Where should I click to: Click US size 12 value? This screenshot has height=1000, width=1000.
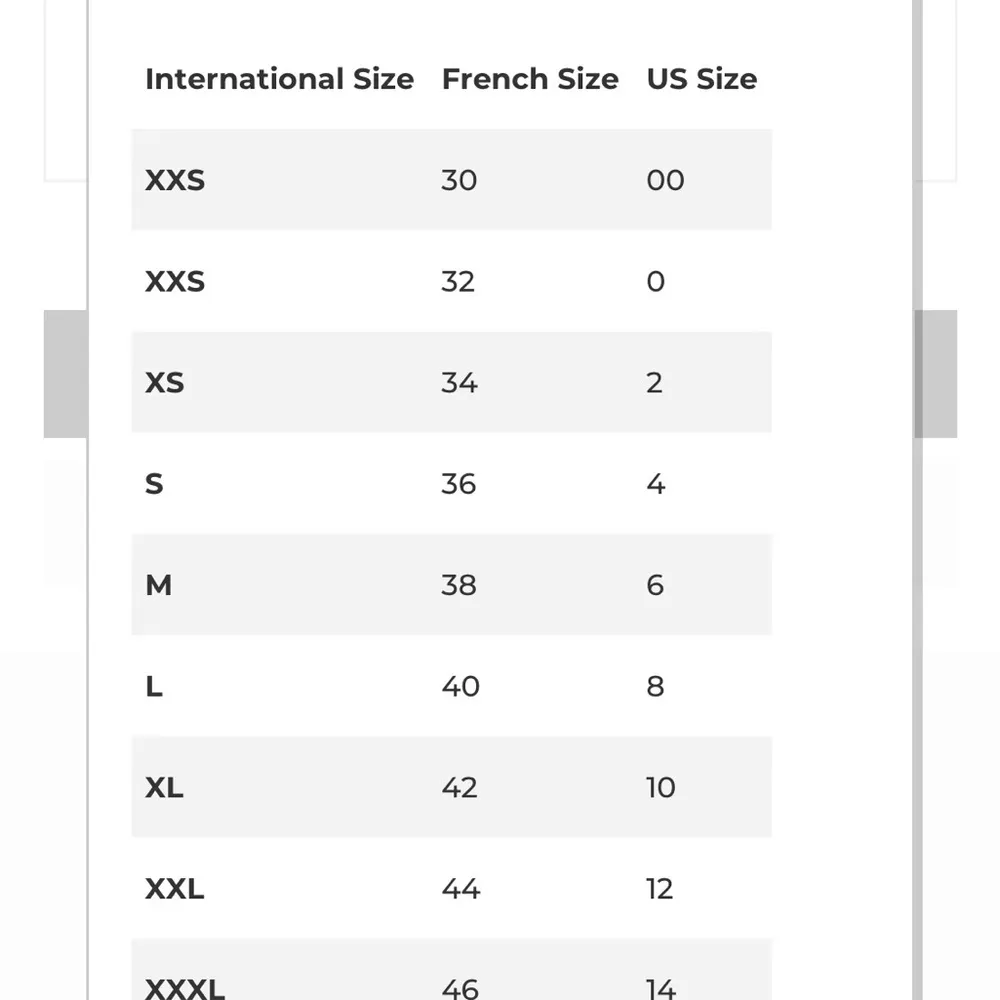(660, 888)
